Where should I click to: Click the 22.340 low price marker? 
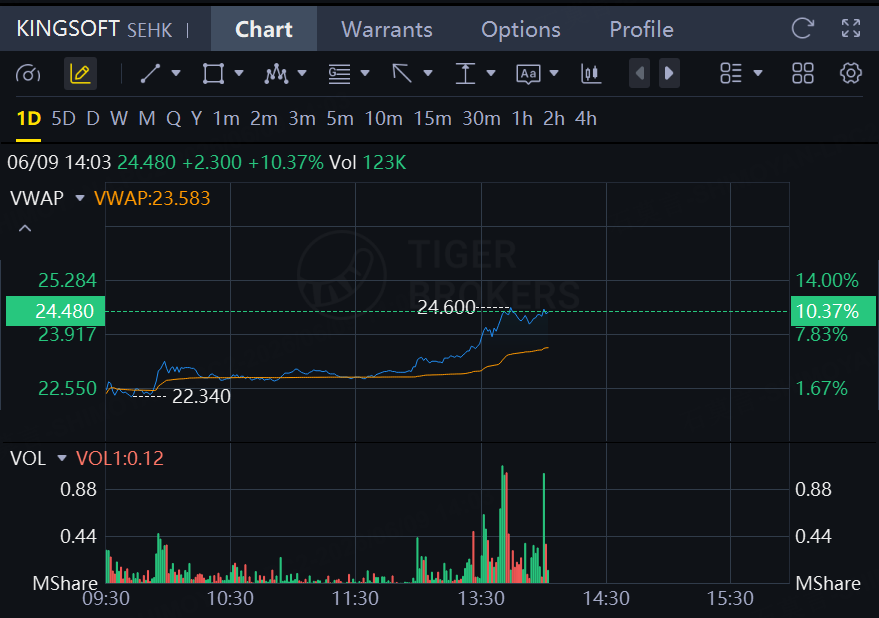[x=201, y=396]
